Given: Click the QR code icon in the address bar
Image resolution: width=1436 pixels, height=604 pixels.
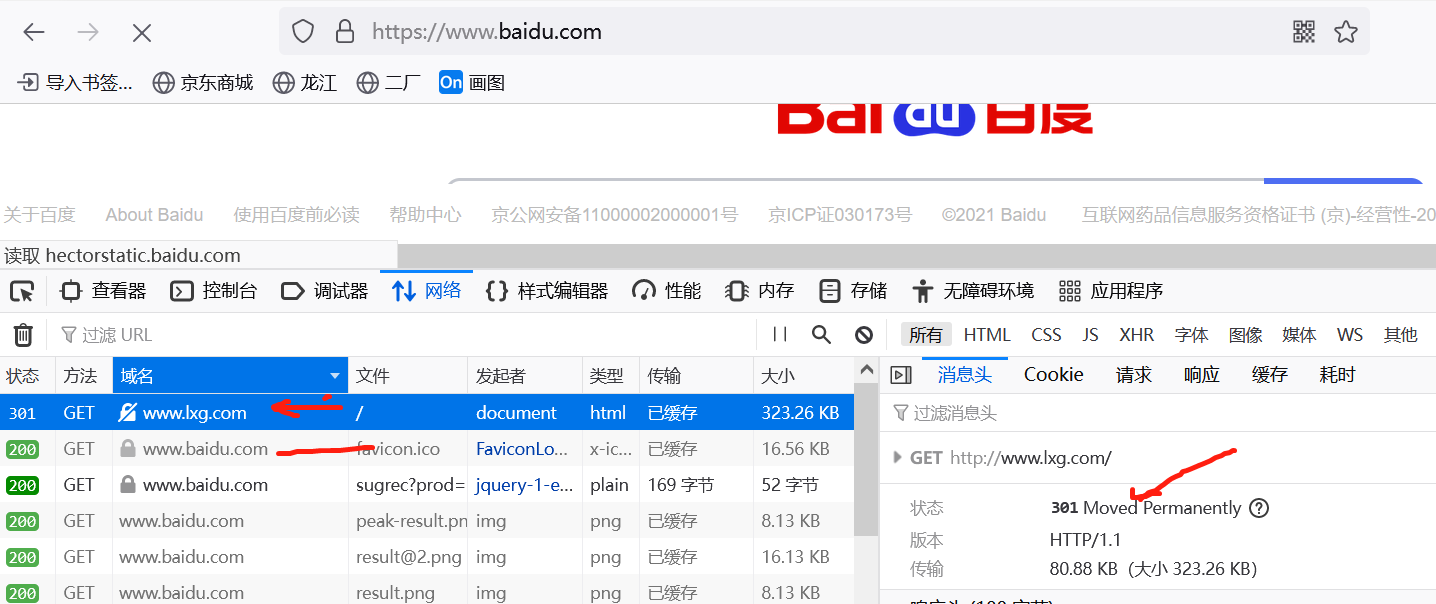Looking at the screenshot, I should point(1304,32).
